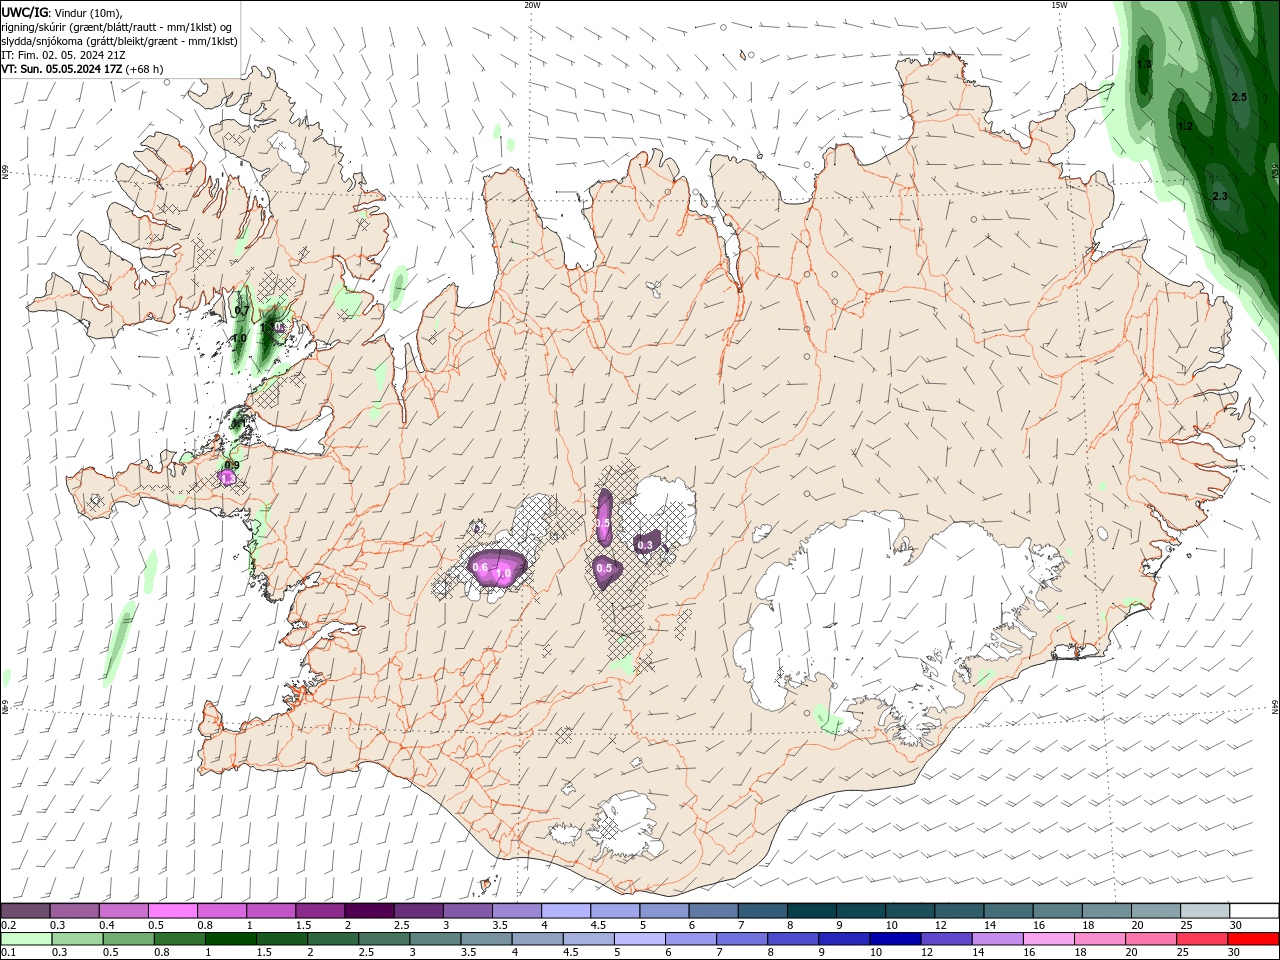Viewport: 1280px width, 960px height.
Task: Select the magenta 1.5 snow legend swatch
Action: pyautogui.click(x=319, y=910)
